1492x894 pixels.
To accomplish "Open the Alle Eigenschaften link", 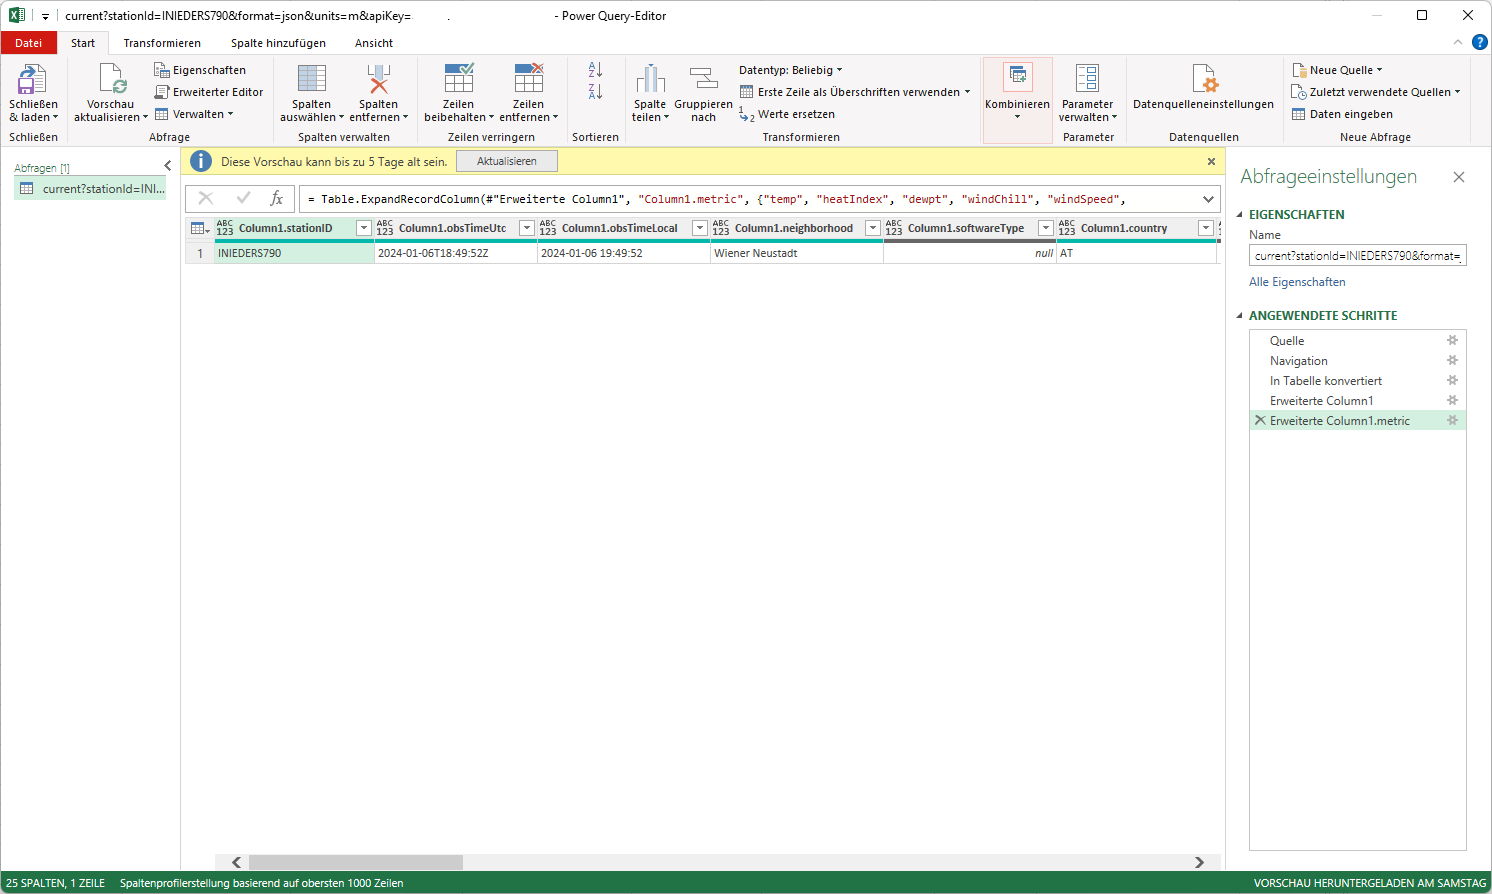I will pyautogui.click(x=1297, y=282).
